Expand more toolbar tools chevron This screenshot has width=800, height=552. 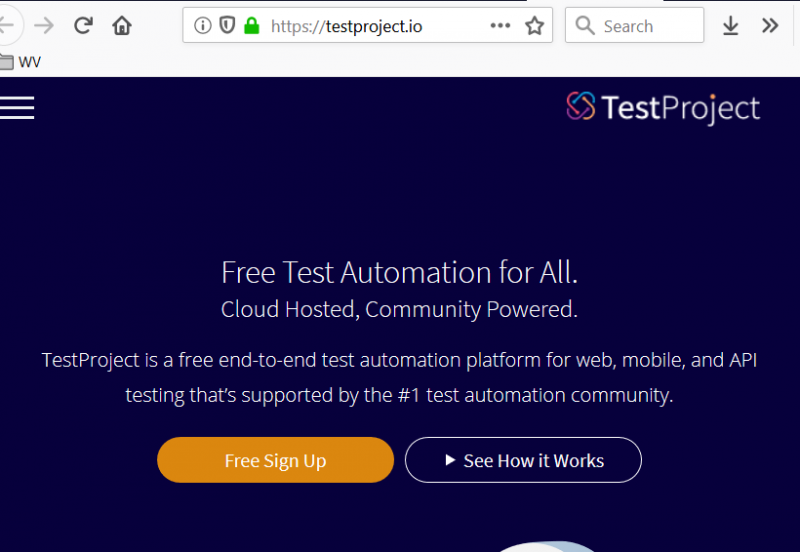click(x=770, y=26)
